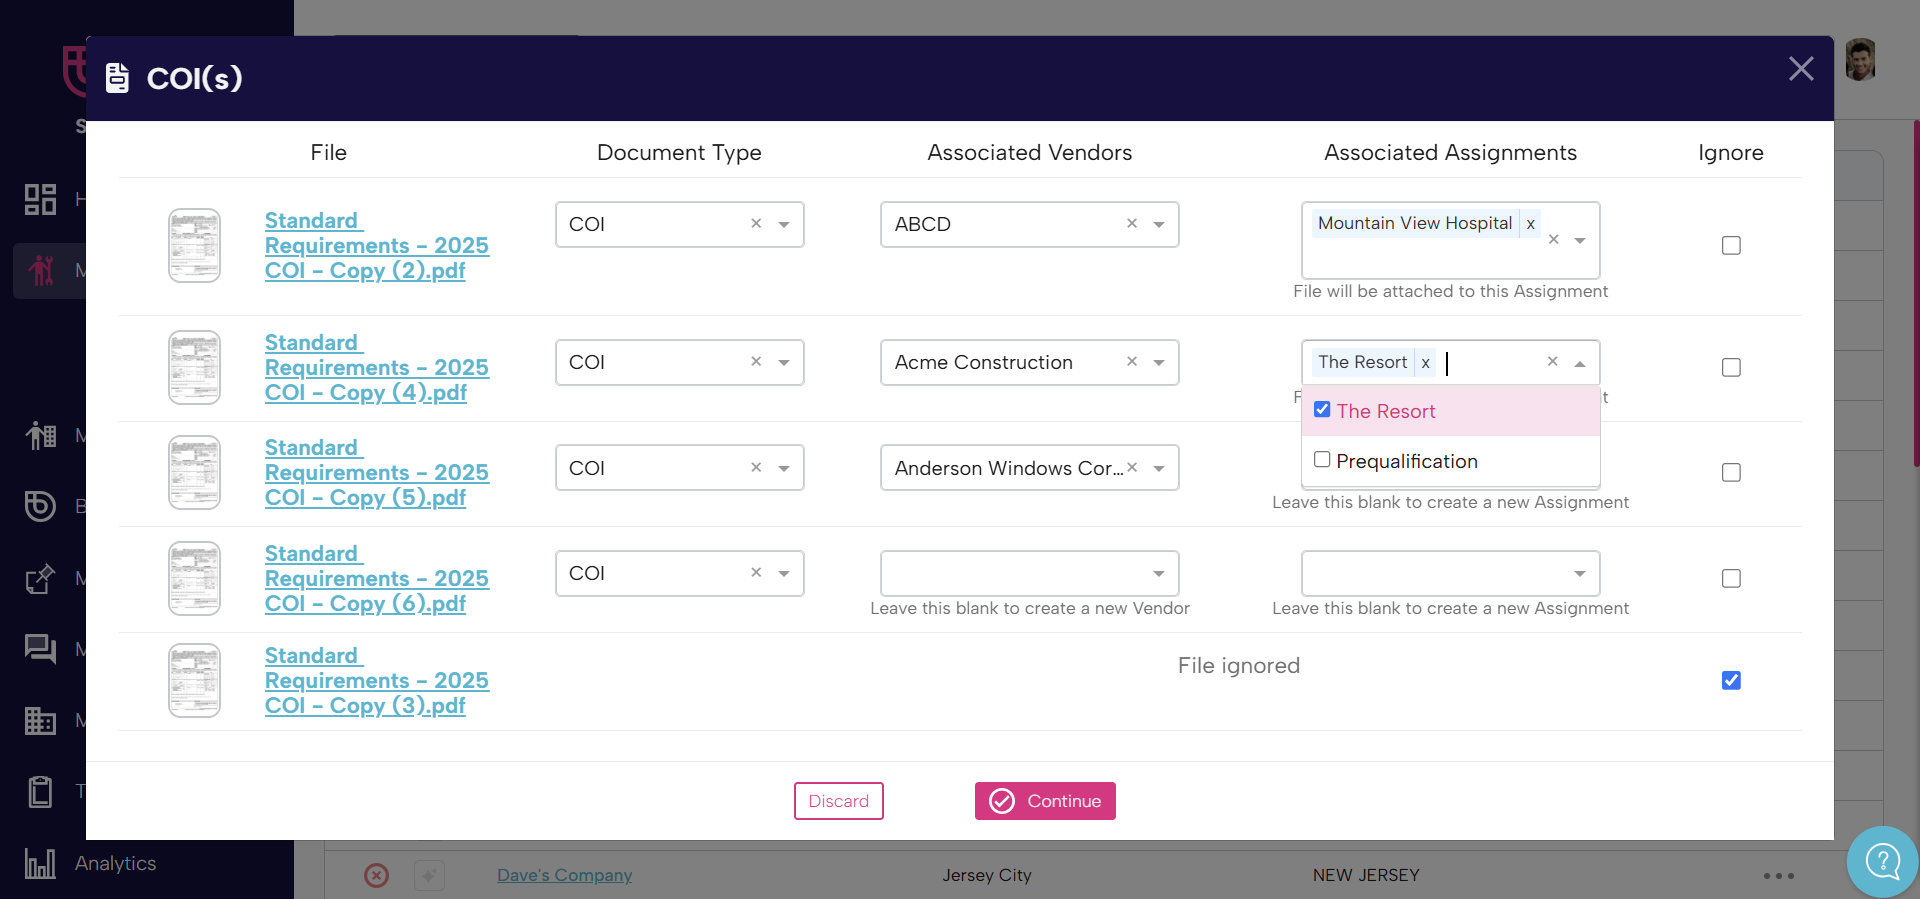Click the Discard button
The width and height of the screenshot is (1920, 899).
(x=838, y=801)
